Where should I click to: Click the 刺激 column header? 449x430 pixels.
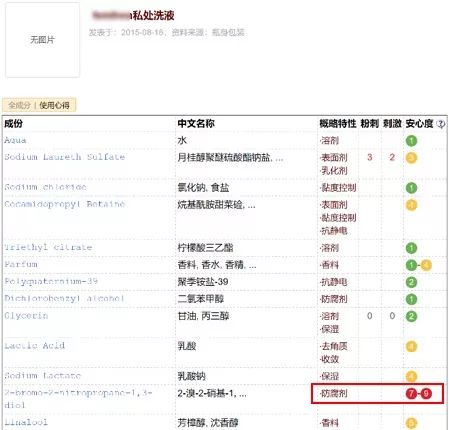392,124
